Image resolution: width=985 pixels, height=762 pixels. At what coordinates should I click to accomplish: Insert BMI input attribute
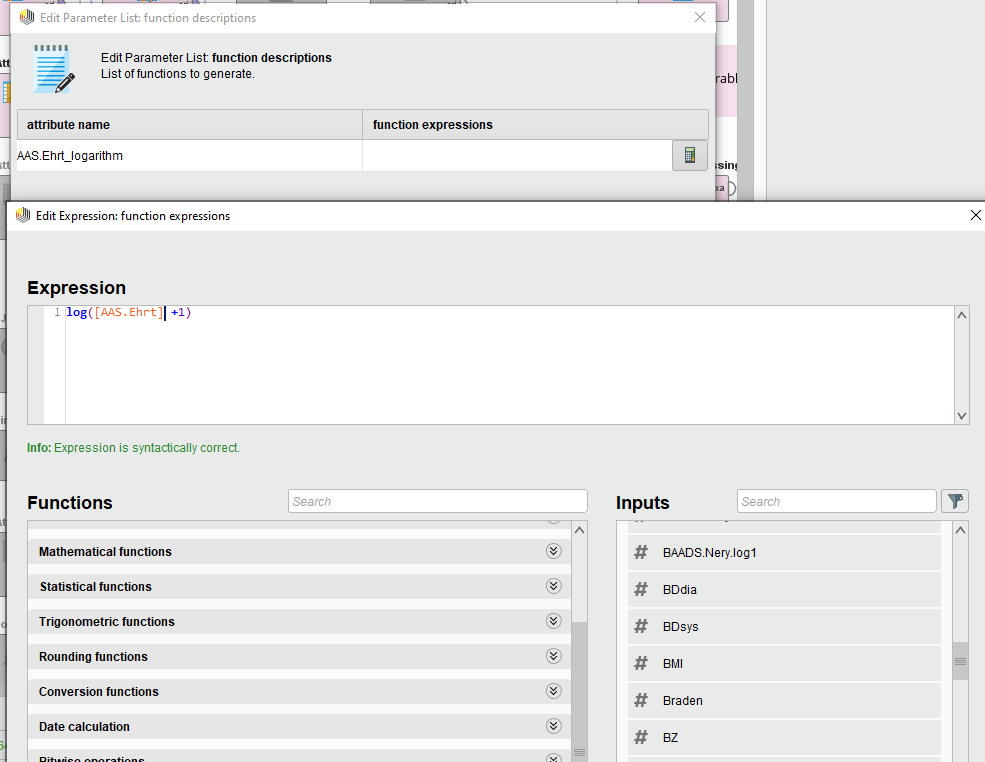click(x=784, y=664)
